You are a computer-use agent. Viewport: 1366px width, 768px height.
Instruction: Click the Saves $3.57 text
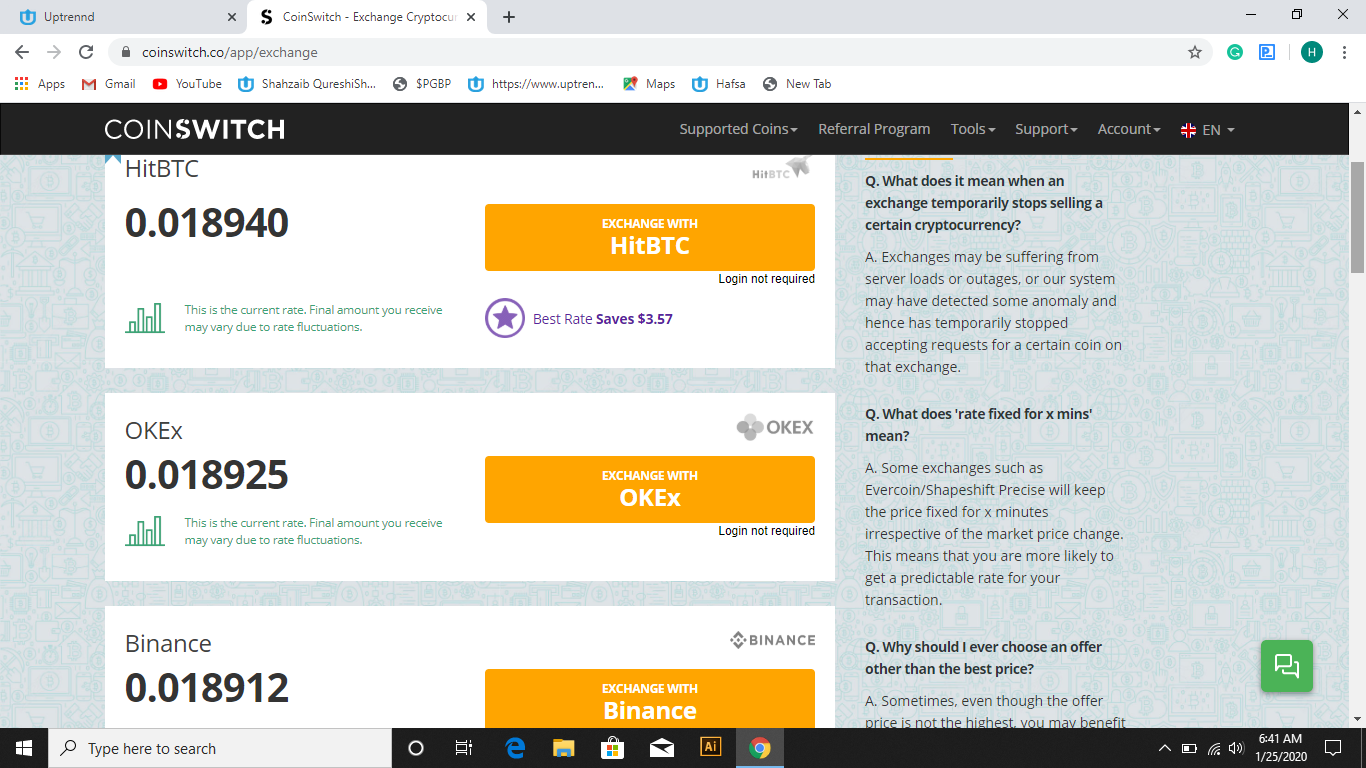634,319
